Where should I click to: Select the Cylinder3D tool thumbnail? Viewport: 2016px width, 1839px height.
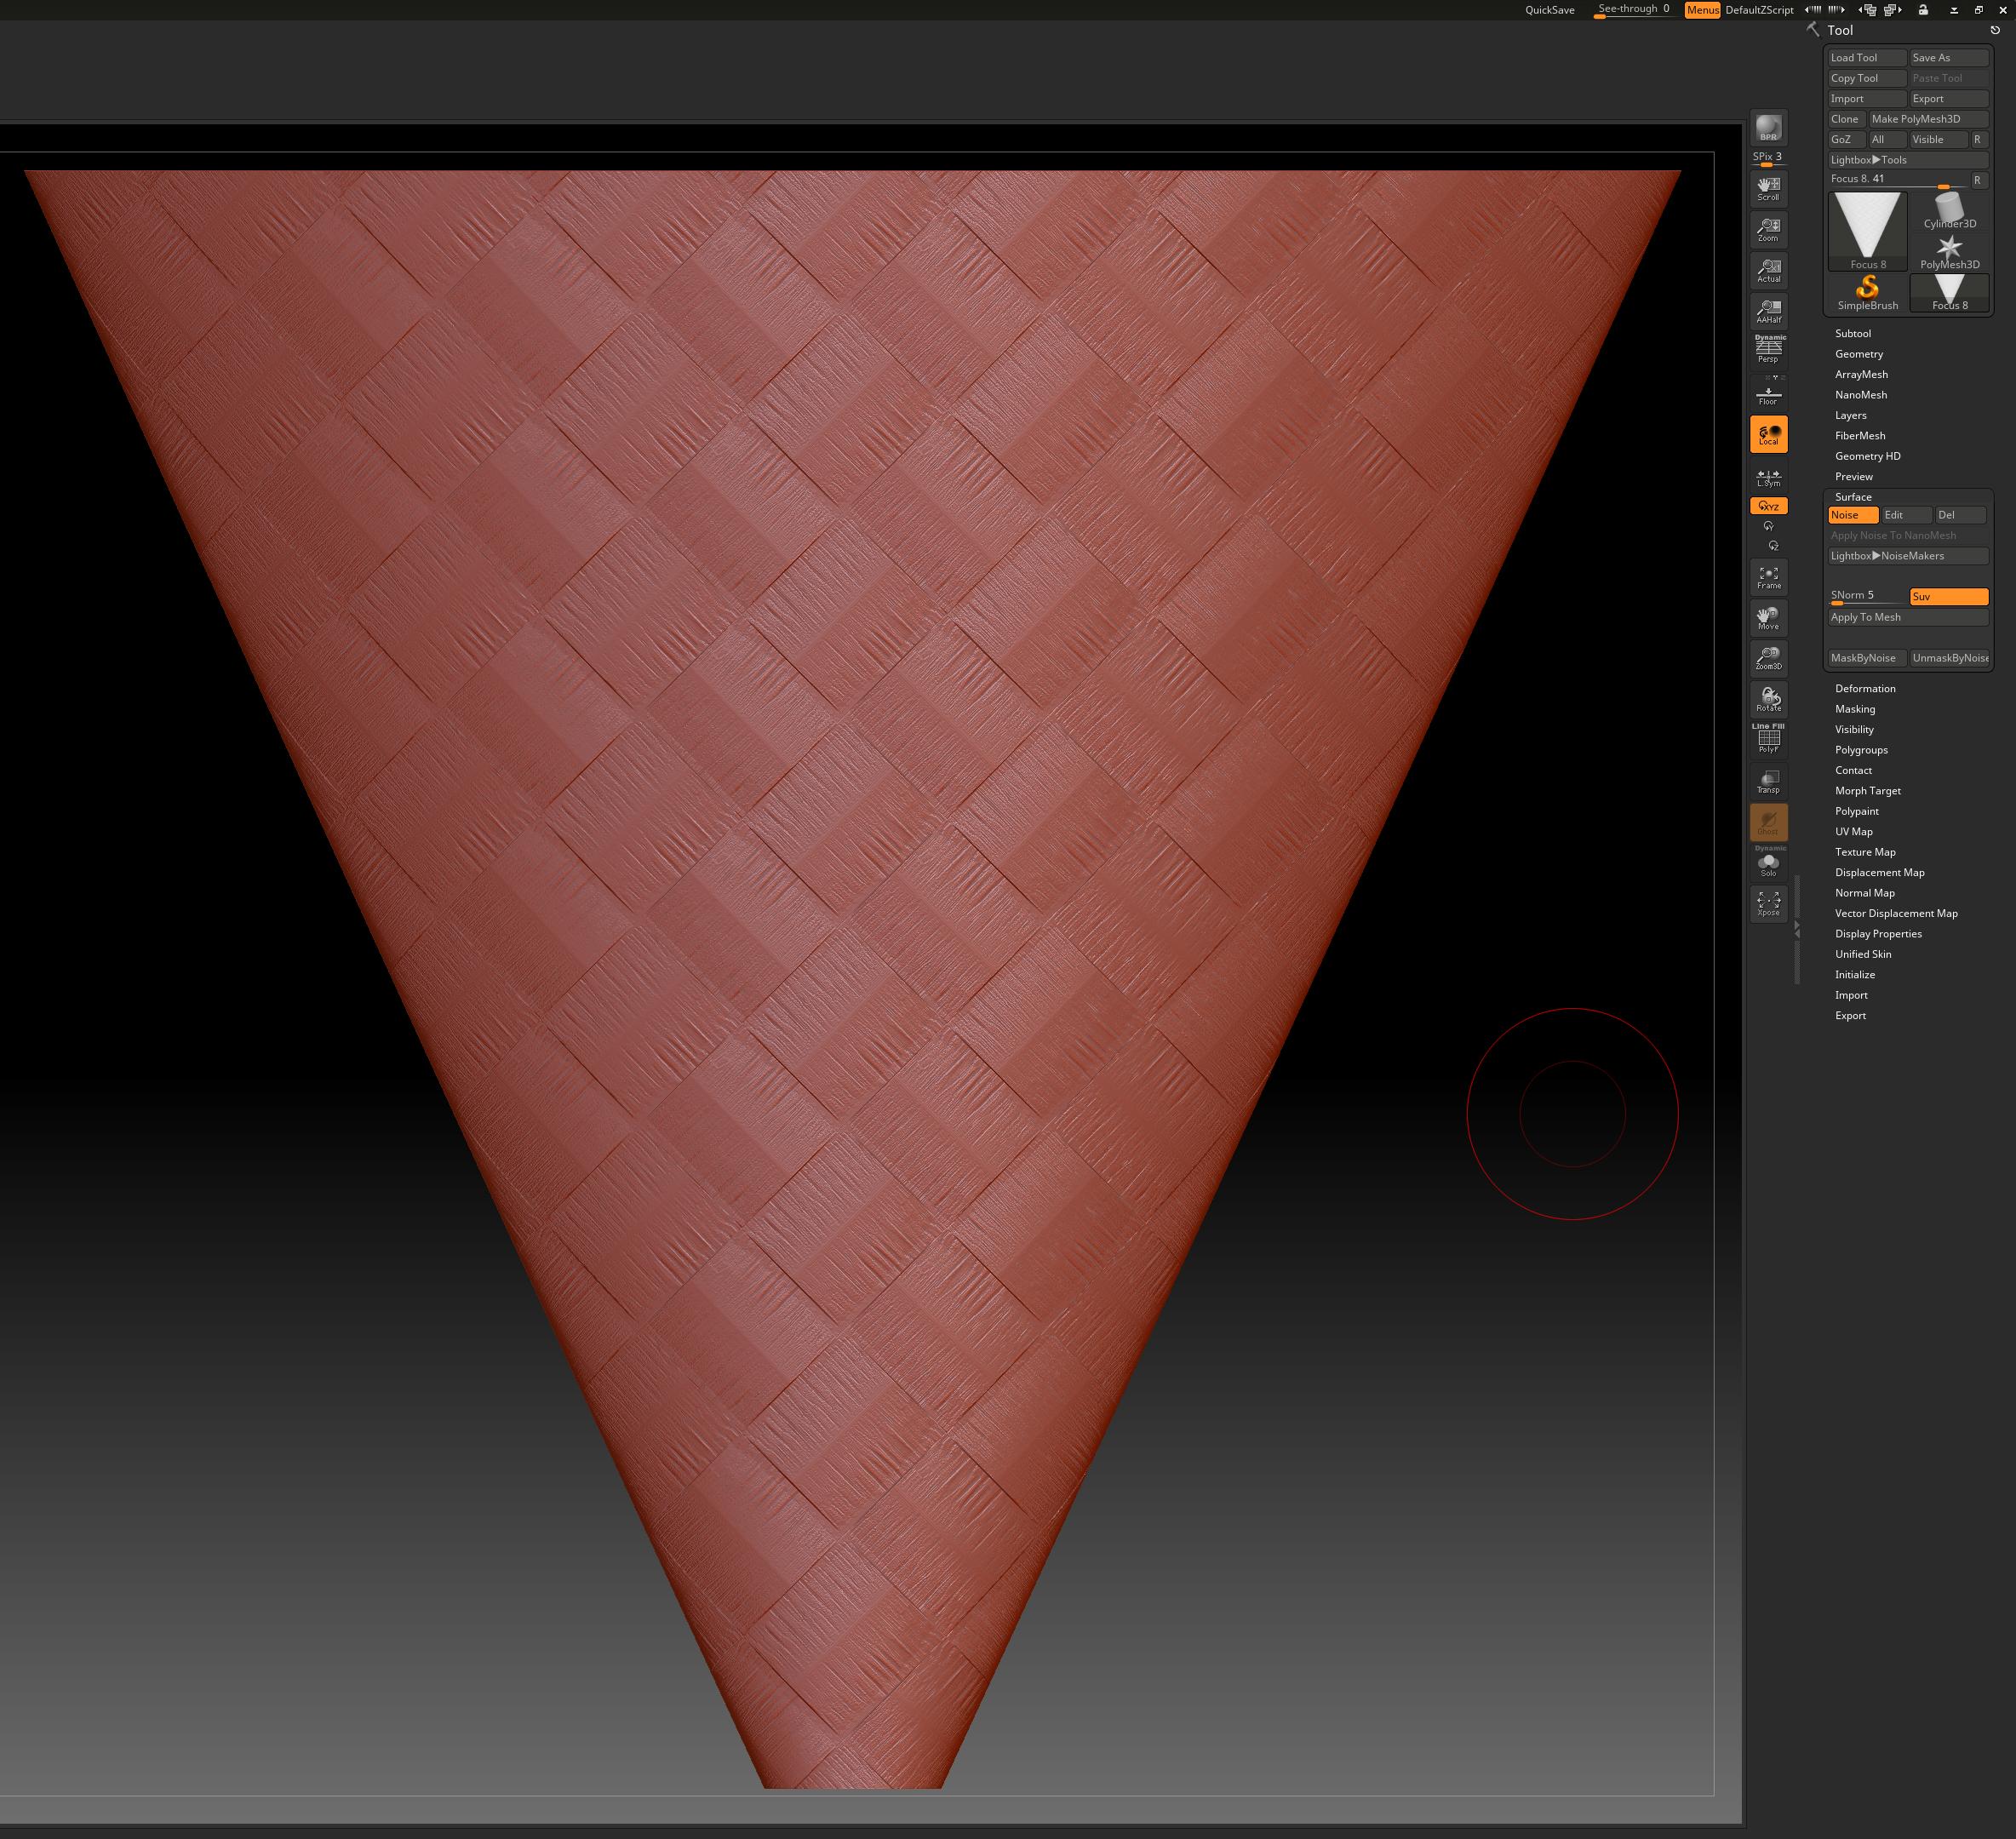[x=1949, y=211]
